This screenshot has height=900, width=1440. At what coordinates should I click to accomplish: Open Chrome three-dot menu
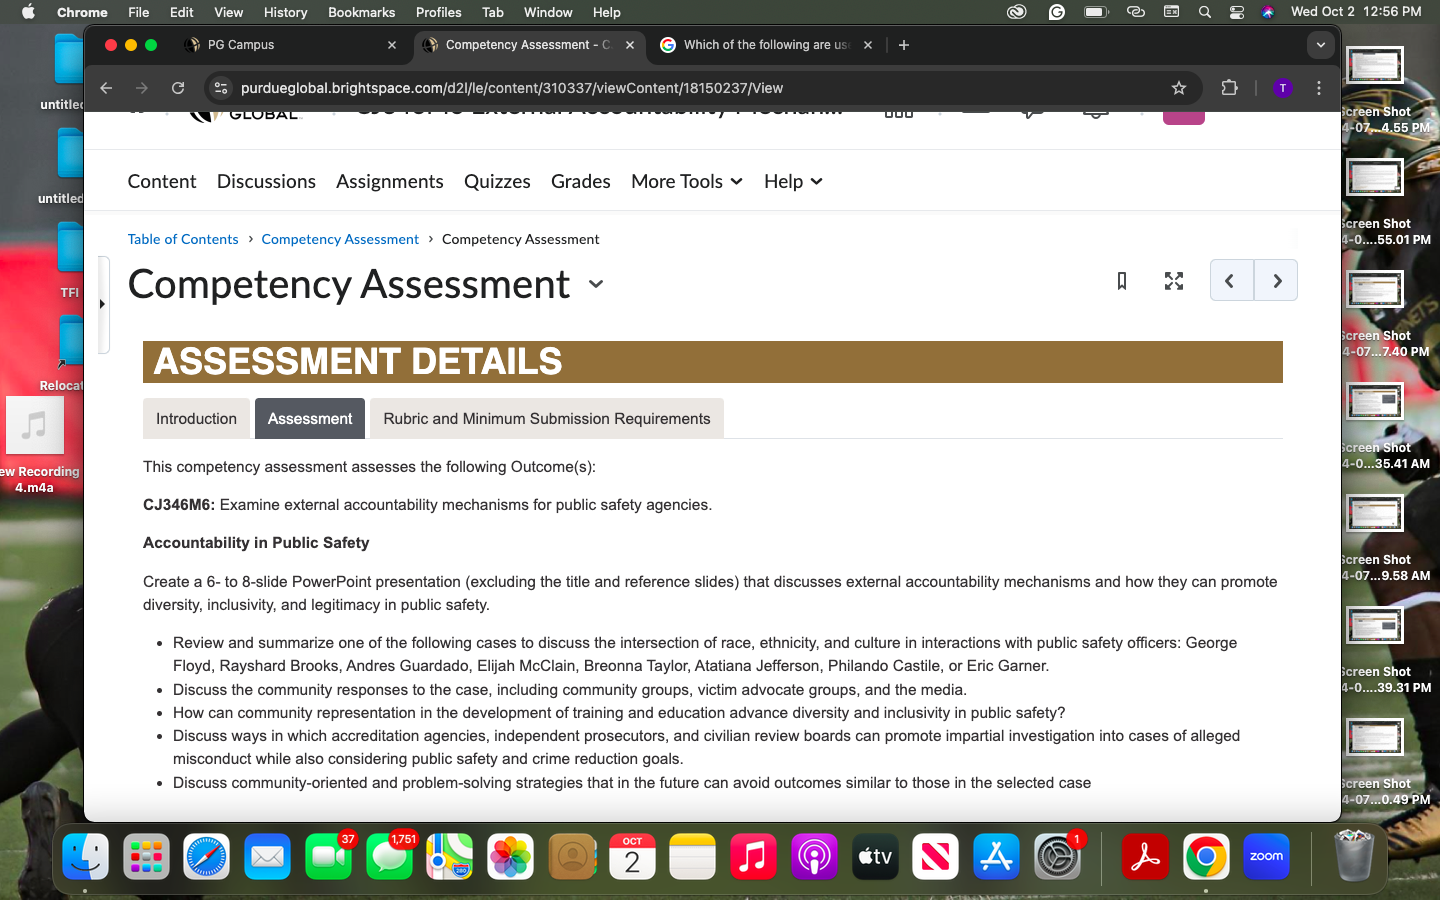point(1319,88)
